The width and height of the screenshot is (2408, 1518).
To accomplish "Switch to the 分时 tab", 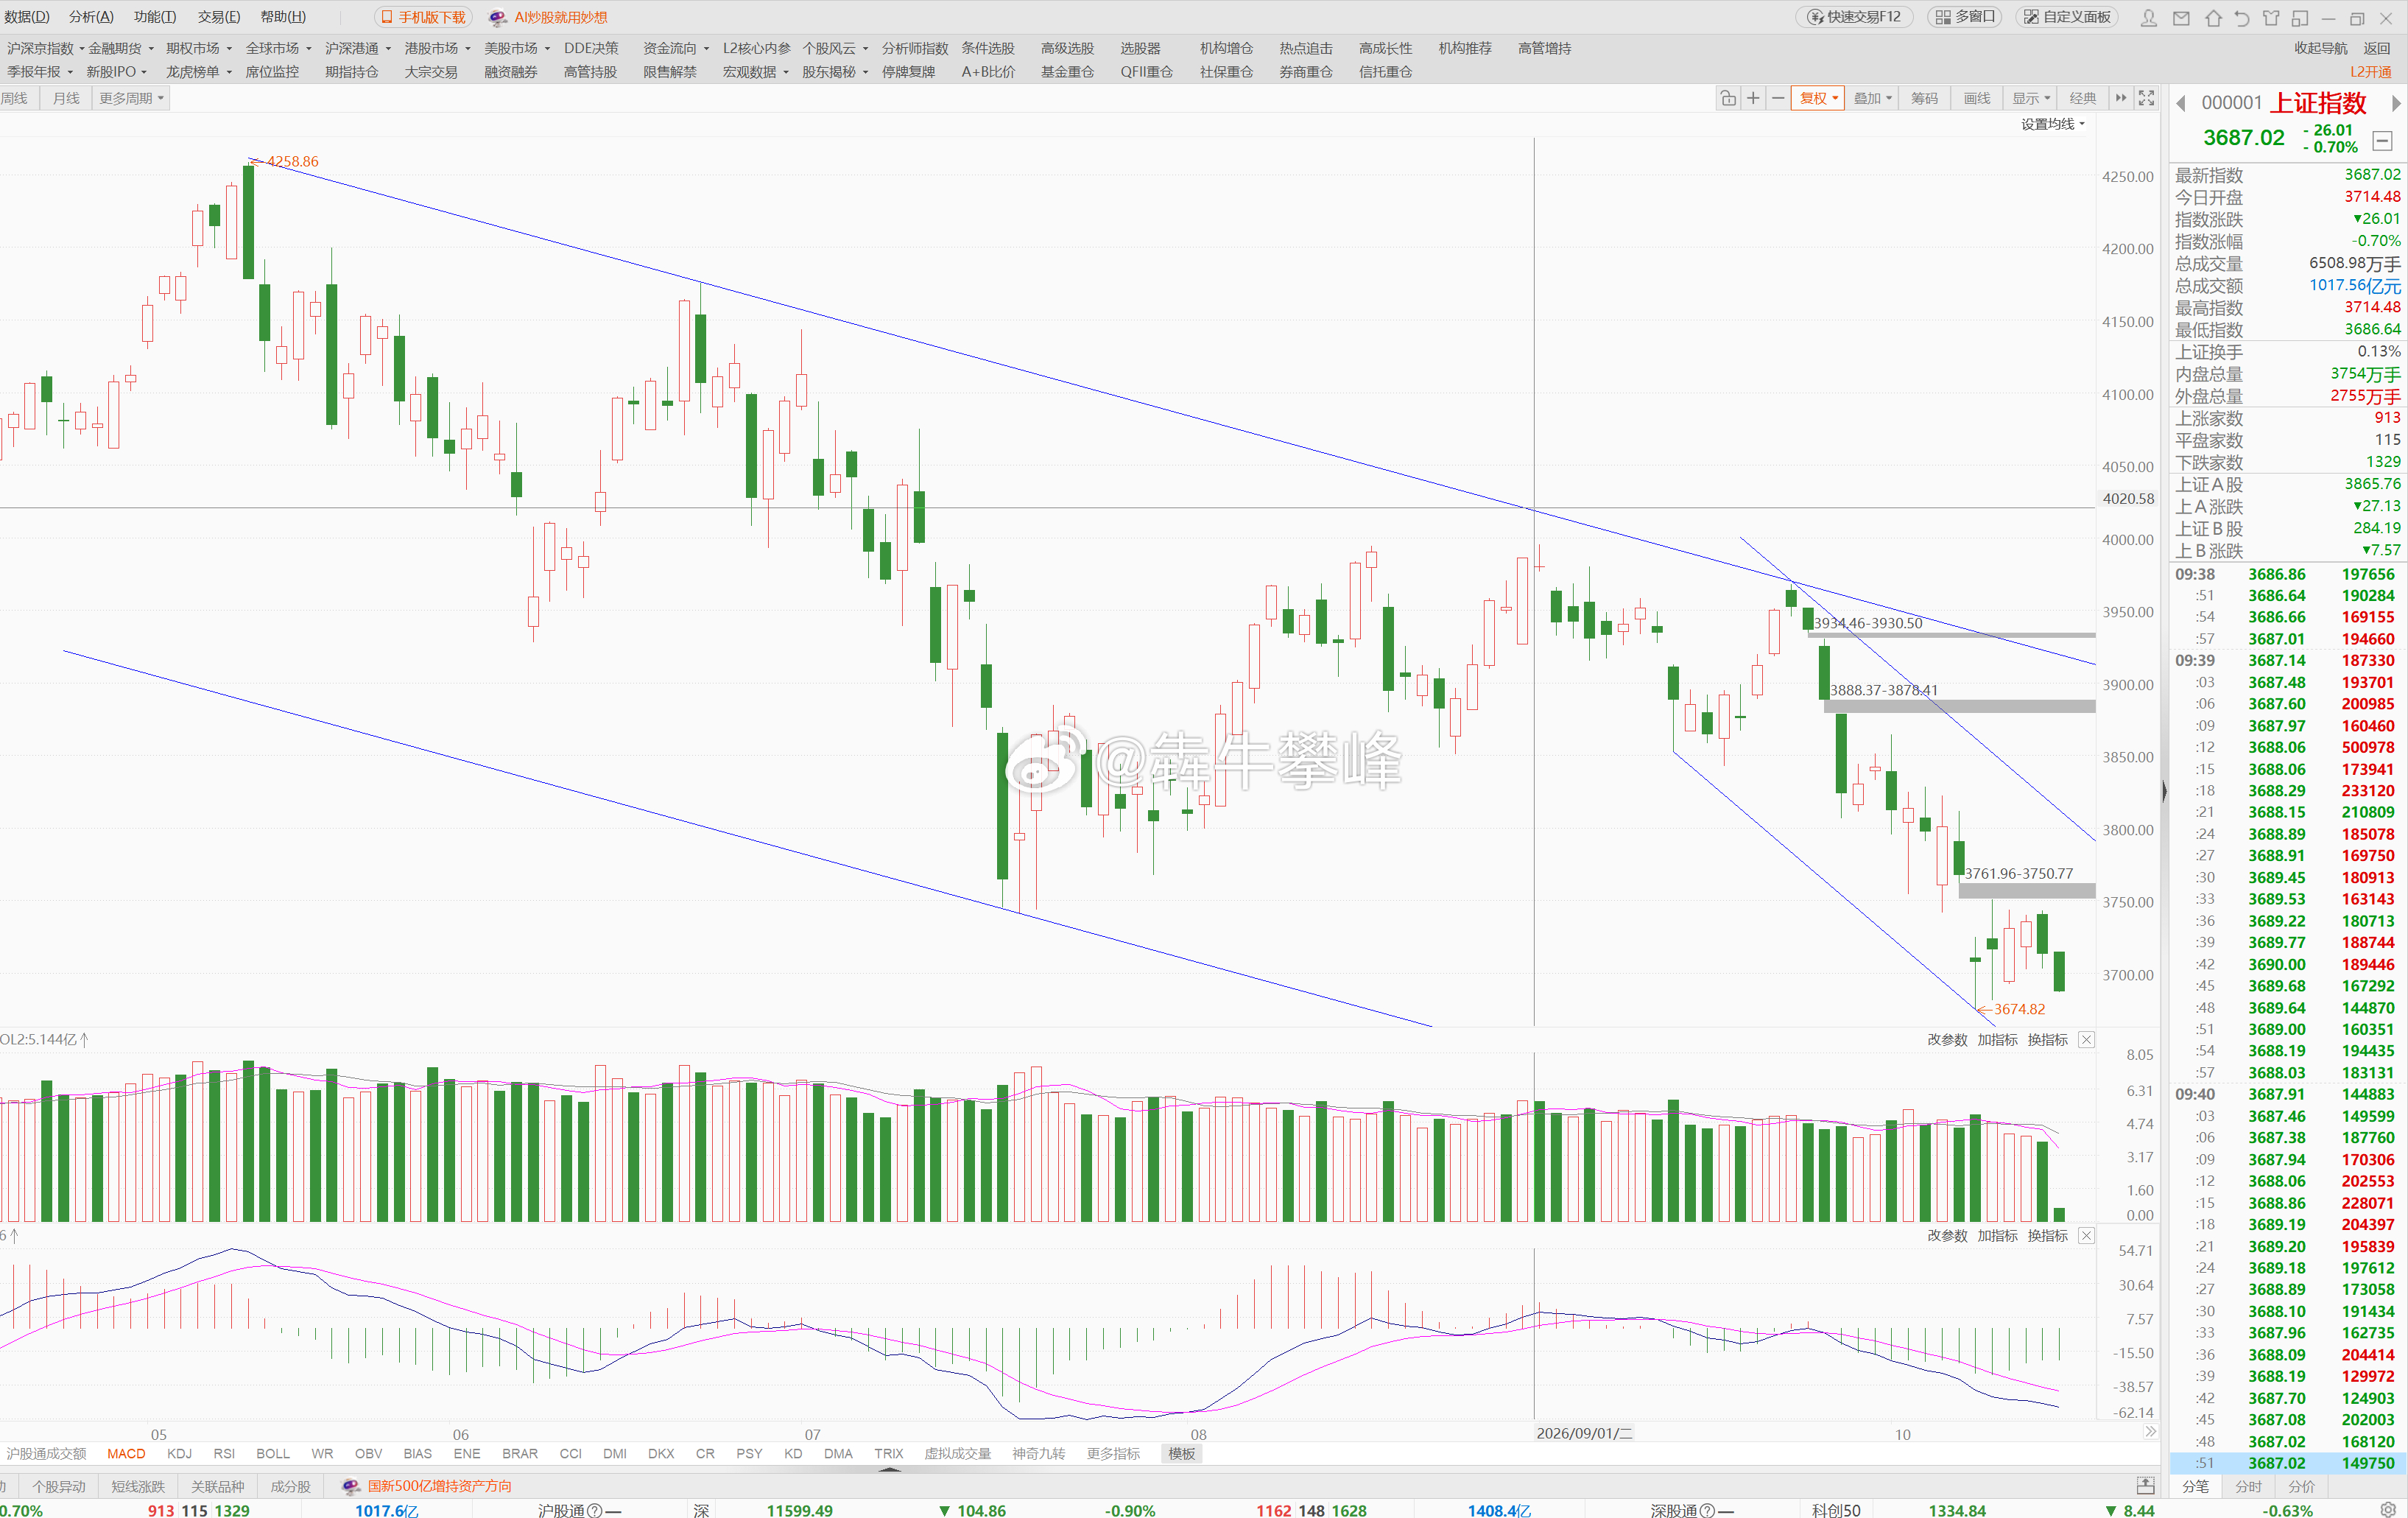I will tap(2248, 1486).
